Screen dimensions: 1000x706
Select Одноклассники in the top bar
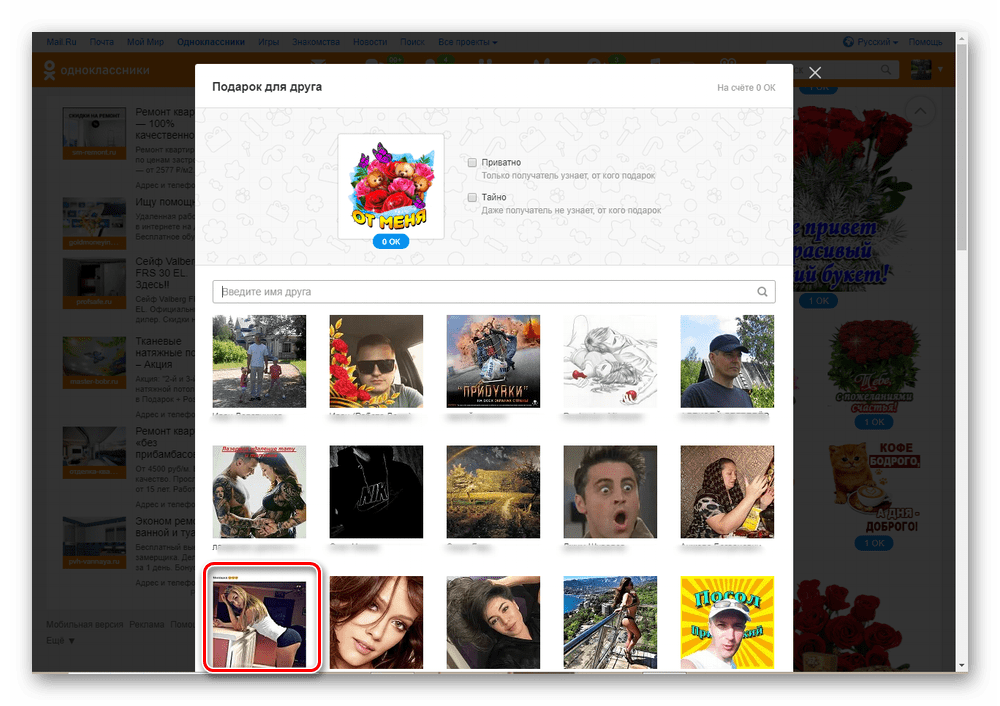[x=210, y=41]
